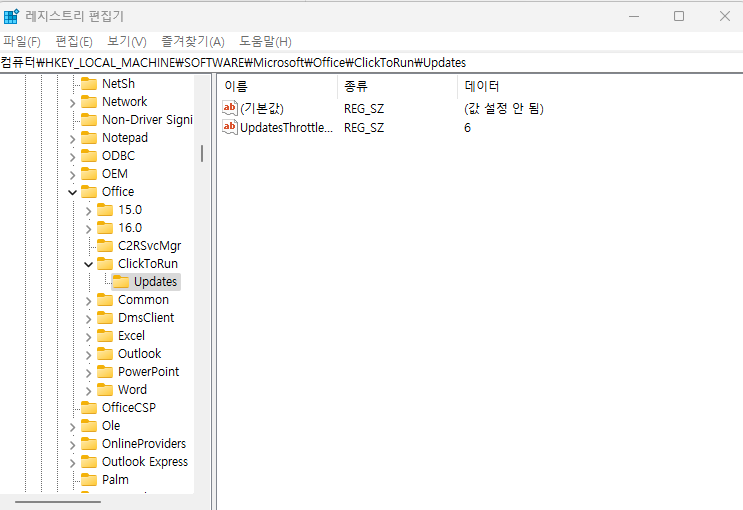Select the Excel key label
743x510 pixels.
131,336
